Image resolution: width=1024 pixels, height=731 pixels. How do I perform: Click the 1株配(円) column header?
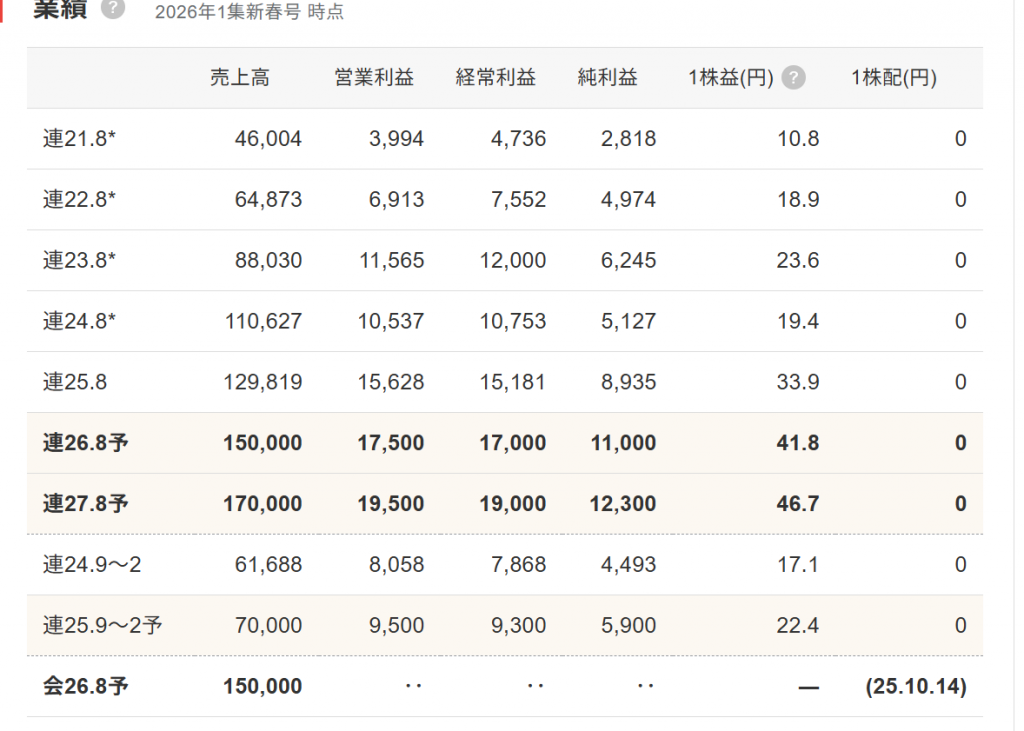click(893, 78)
